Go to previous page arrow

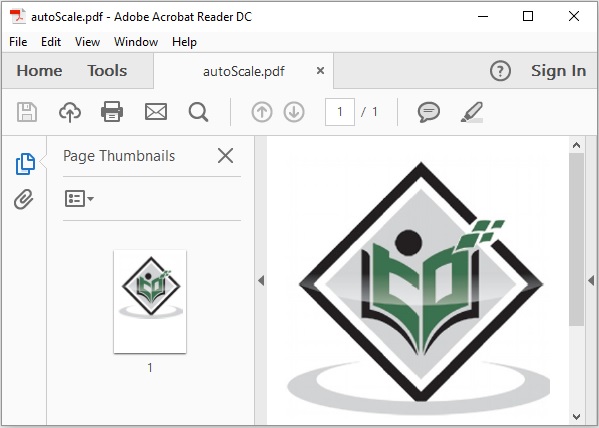262,112
